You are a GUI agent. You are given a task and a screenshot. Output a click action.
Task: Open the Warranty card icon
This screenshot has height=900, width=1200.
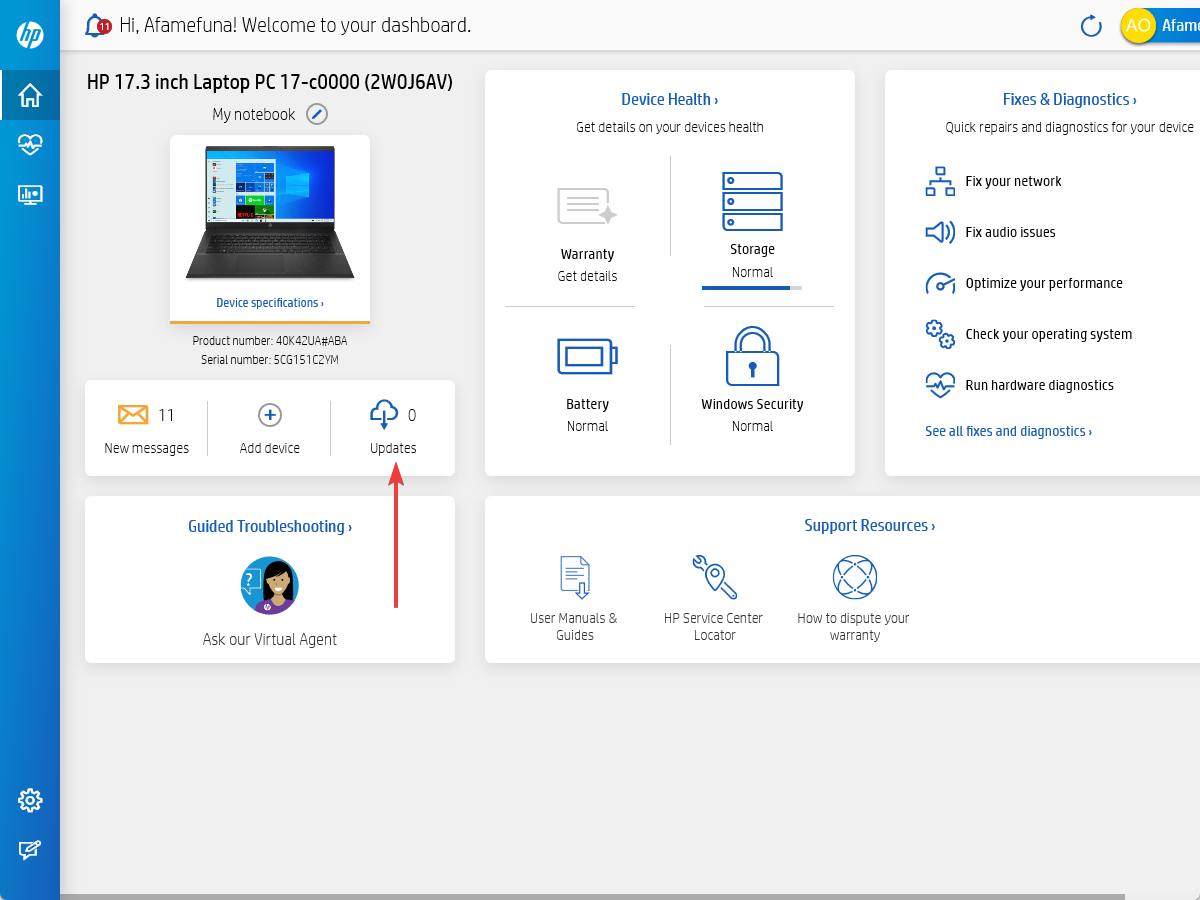[587, 207]
